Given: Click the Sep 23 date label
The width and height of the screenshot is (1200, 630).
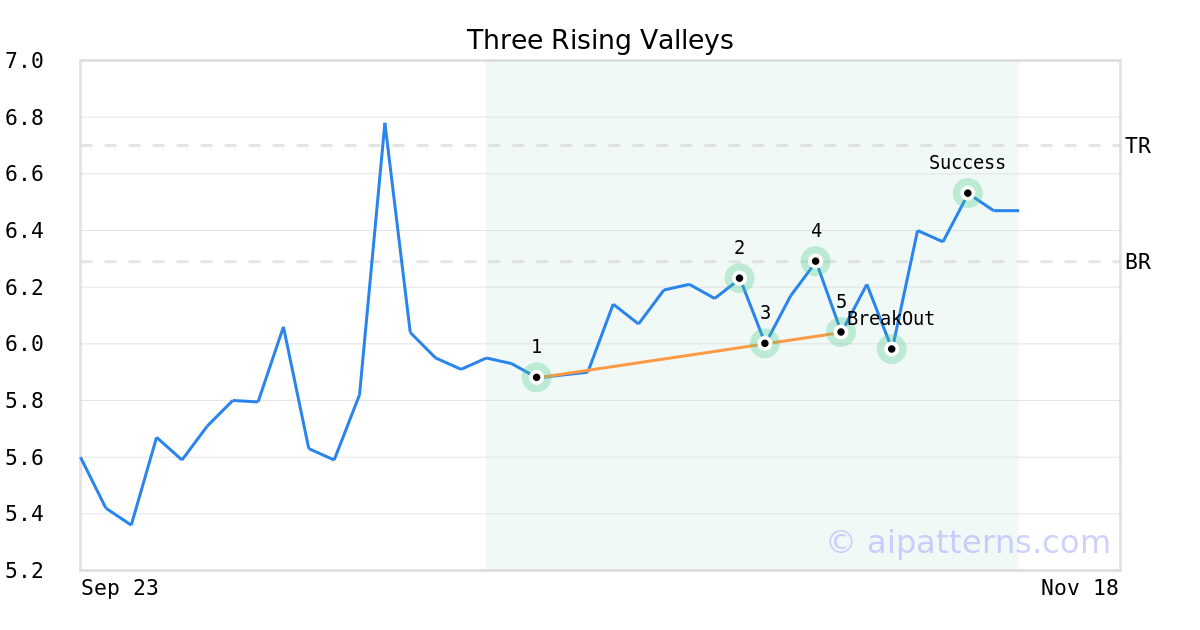Looking at the screenshot, I should [x=120, y=588].
